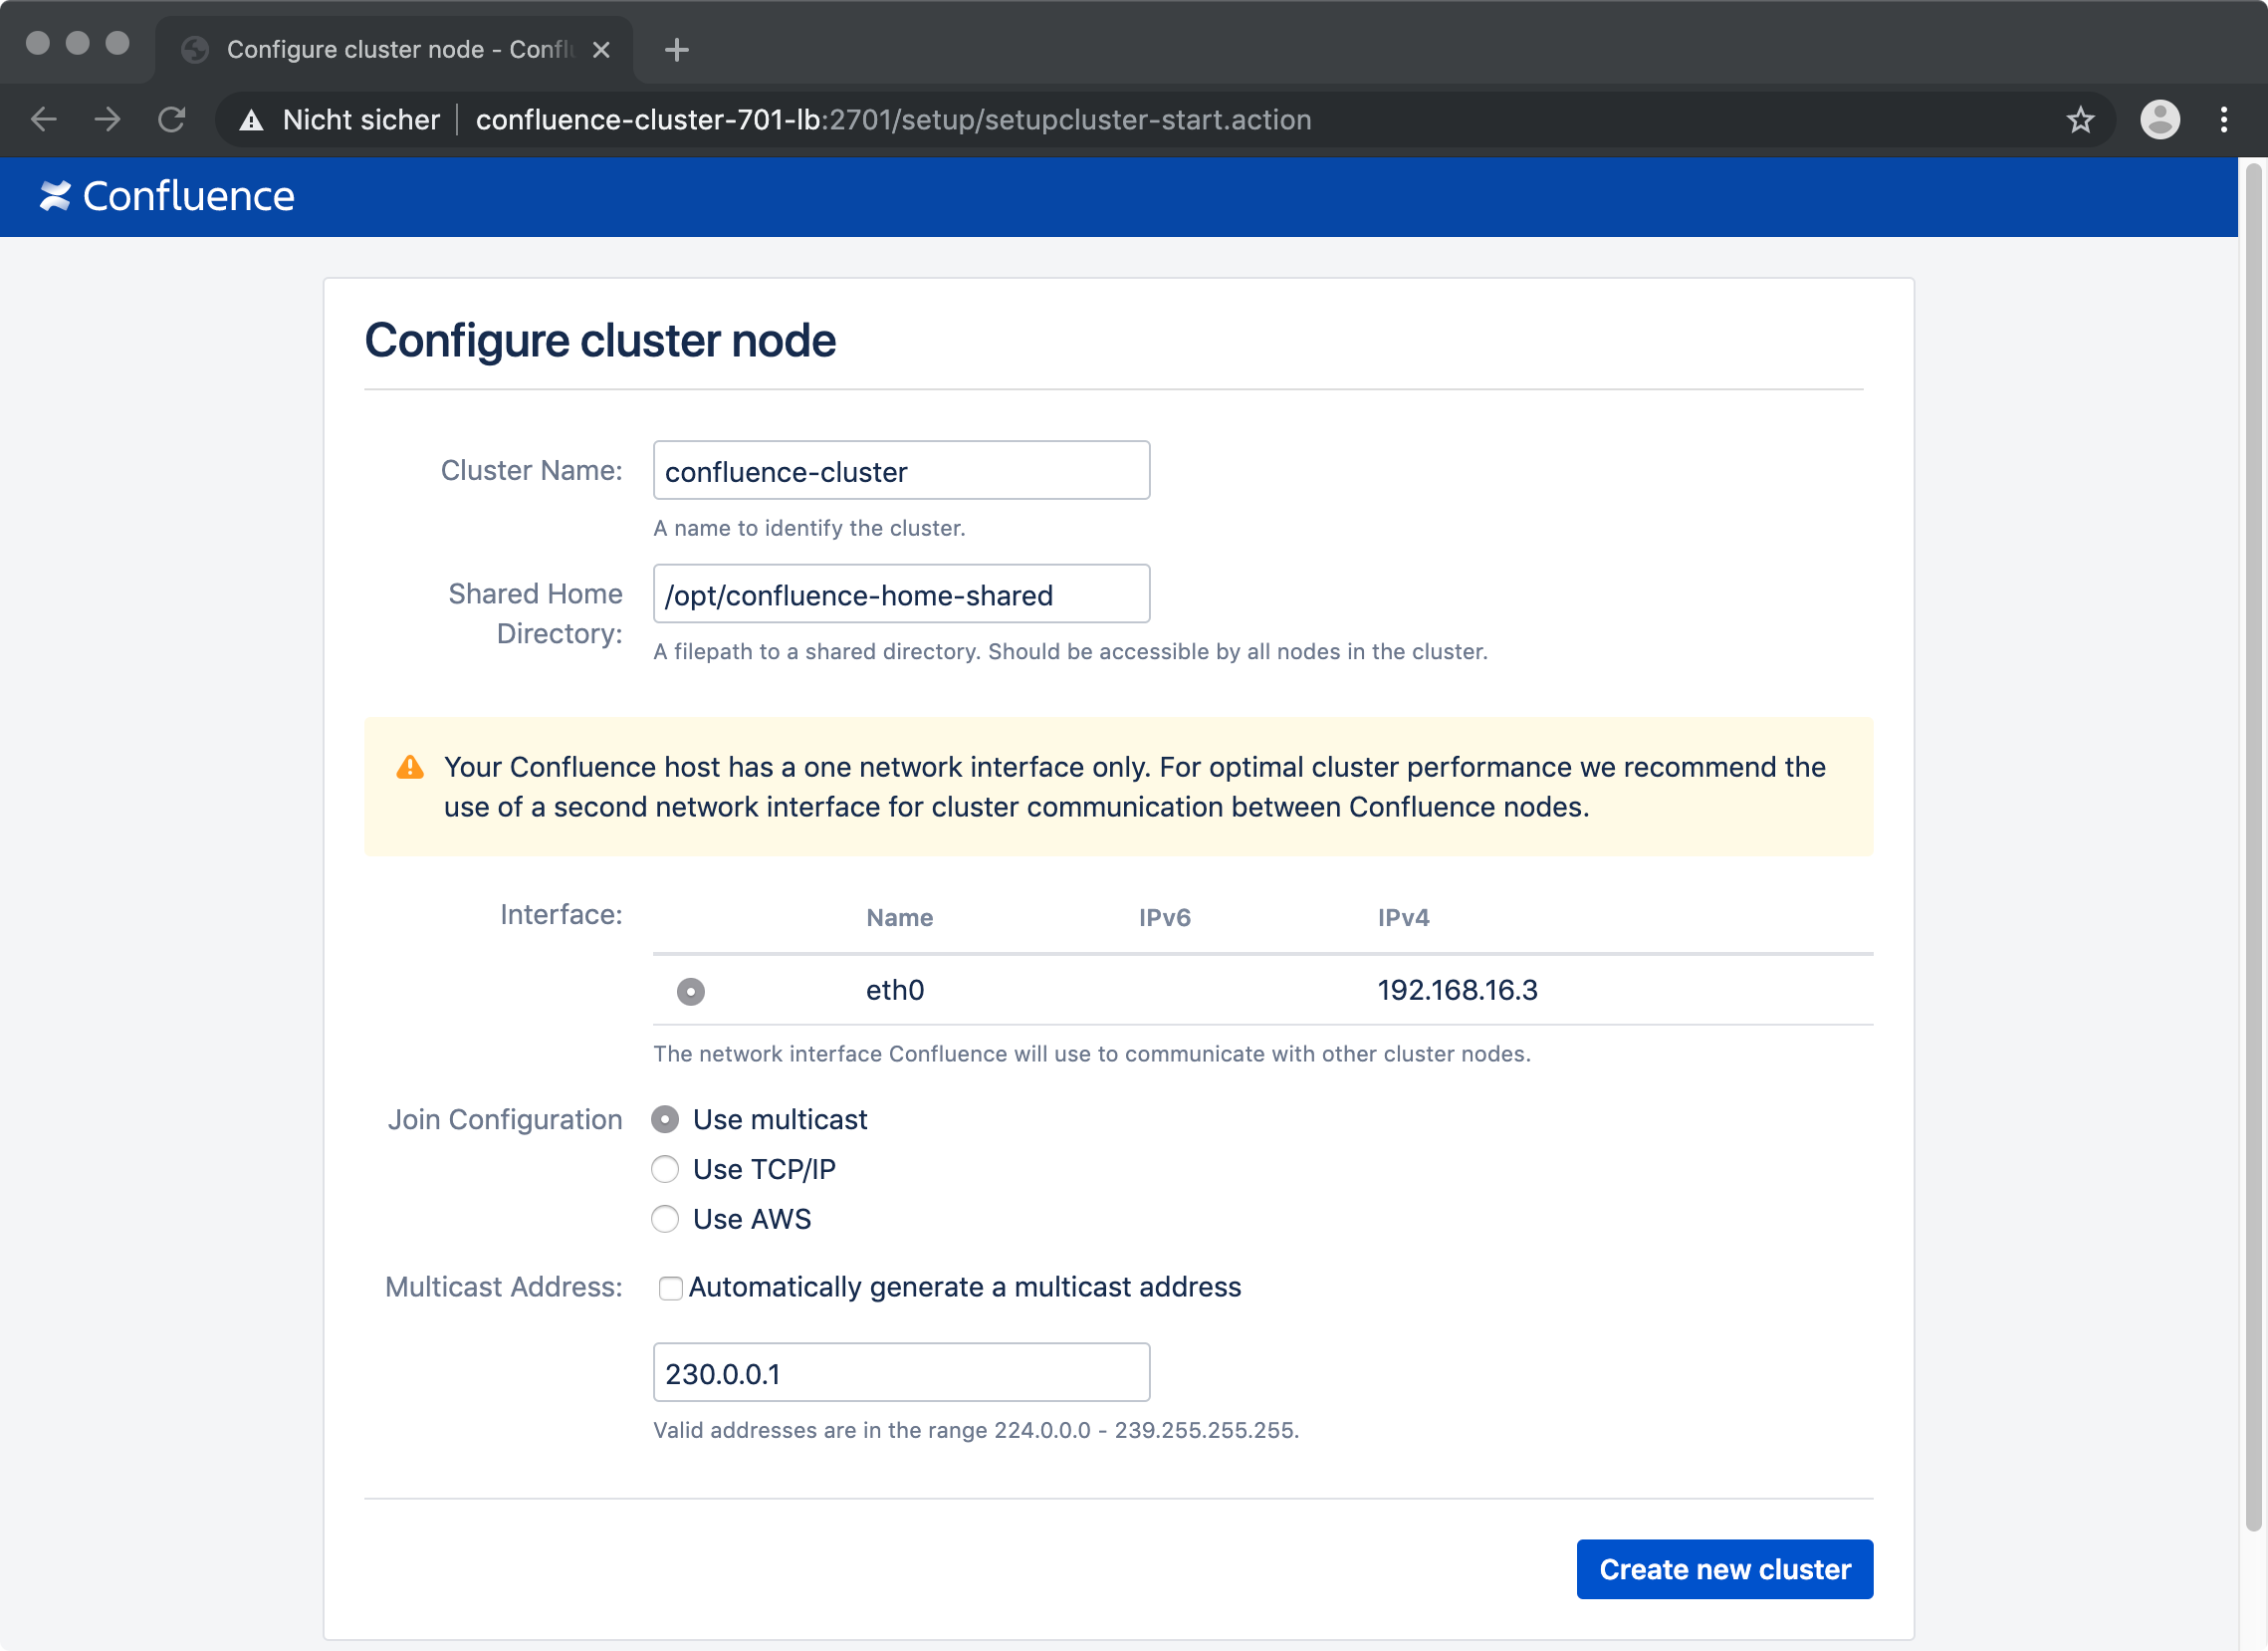Click the browser back arrow
Viewport: 2268px width, 1651px height.
pos(43,120)
